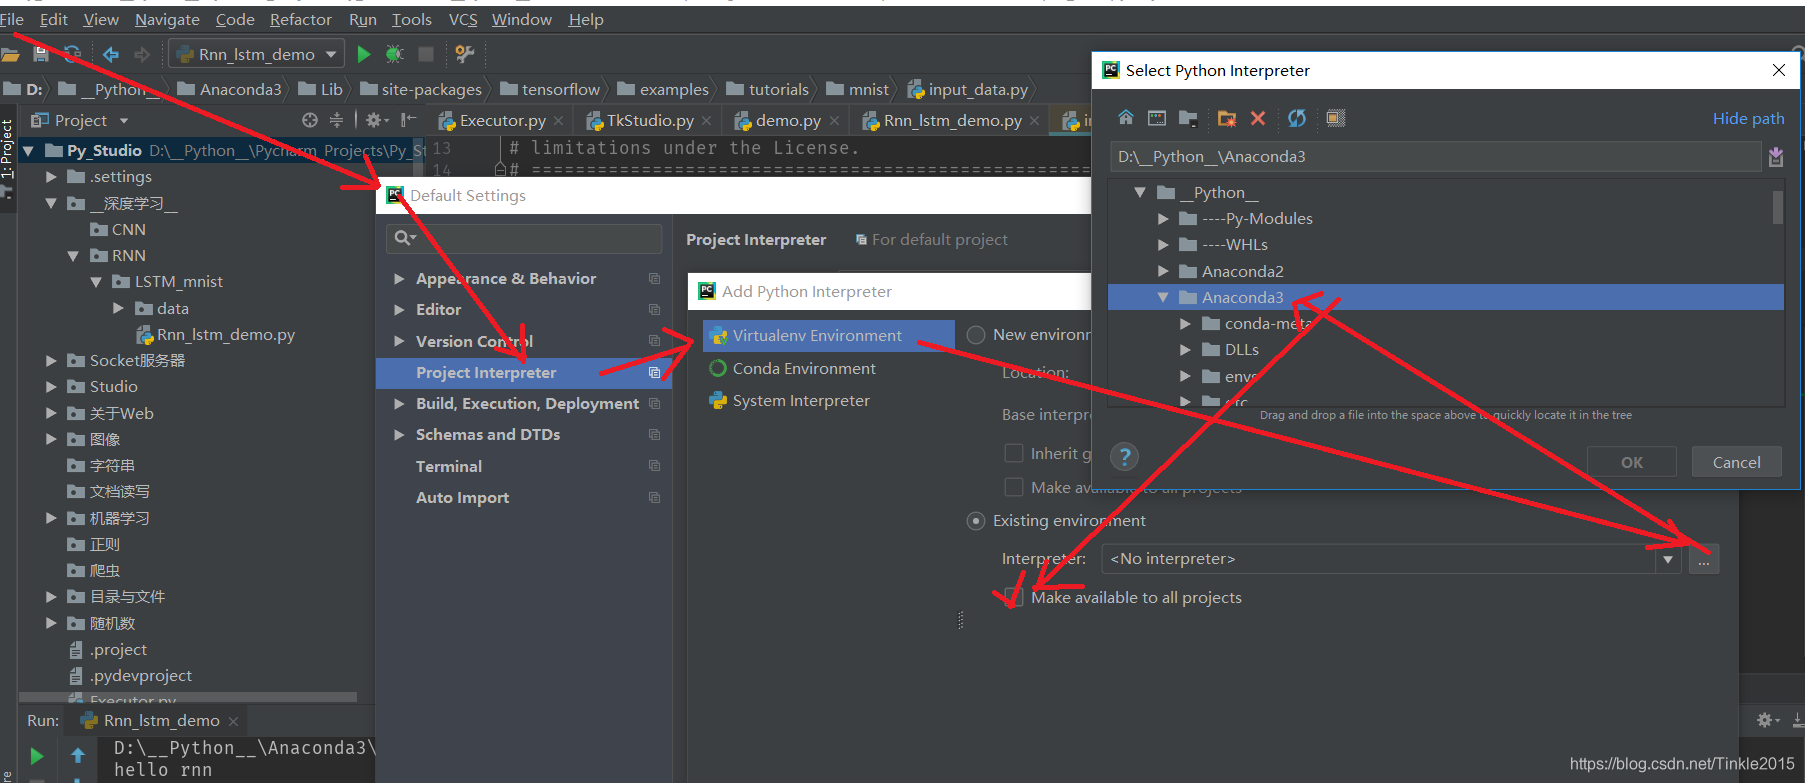Open Rnn_lstm_demo.py in the Project tree
This screenshot has width=1805, height=783.
tap(225, 335)
